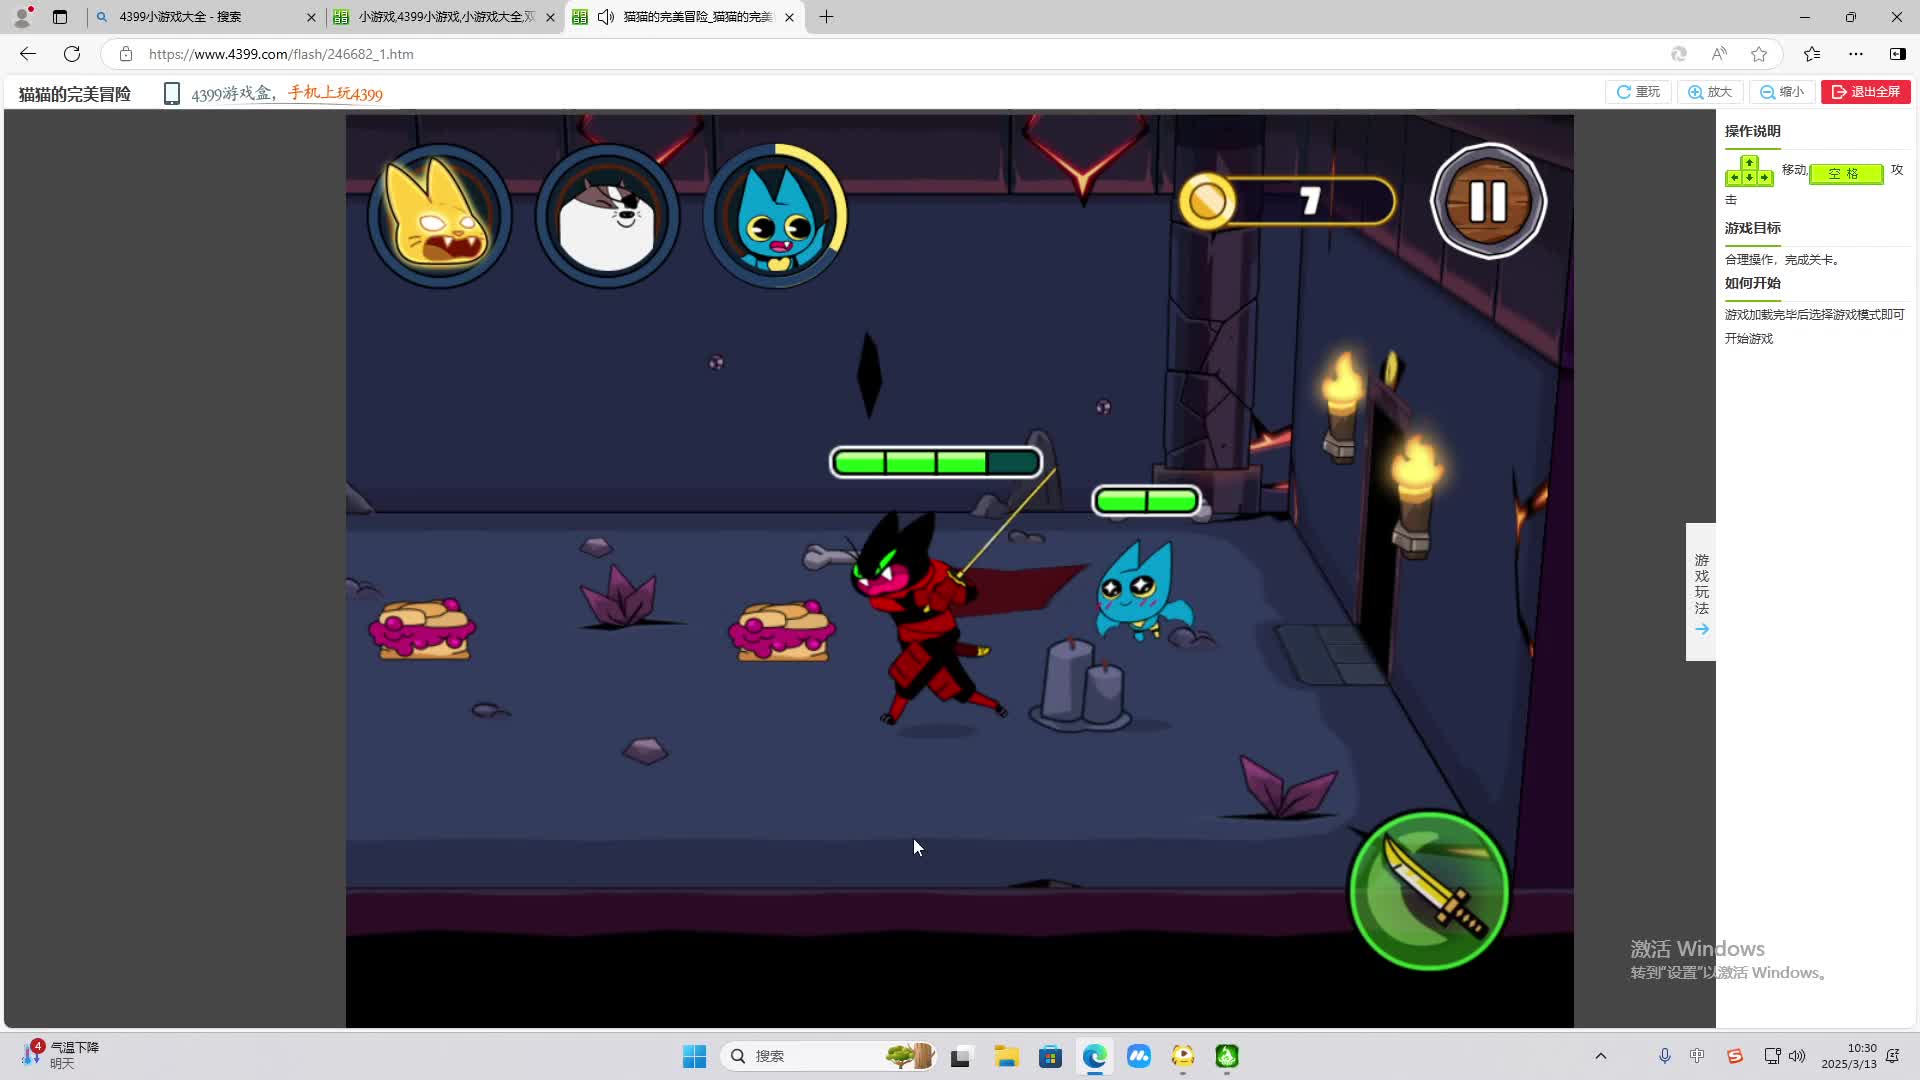Show hidden icons in the system tray
This screenshot has width=1920, height=1080.
click(1600, 1056)
